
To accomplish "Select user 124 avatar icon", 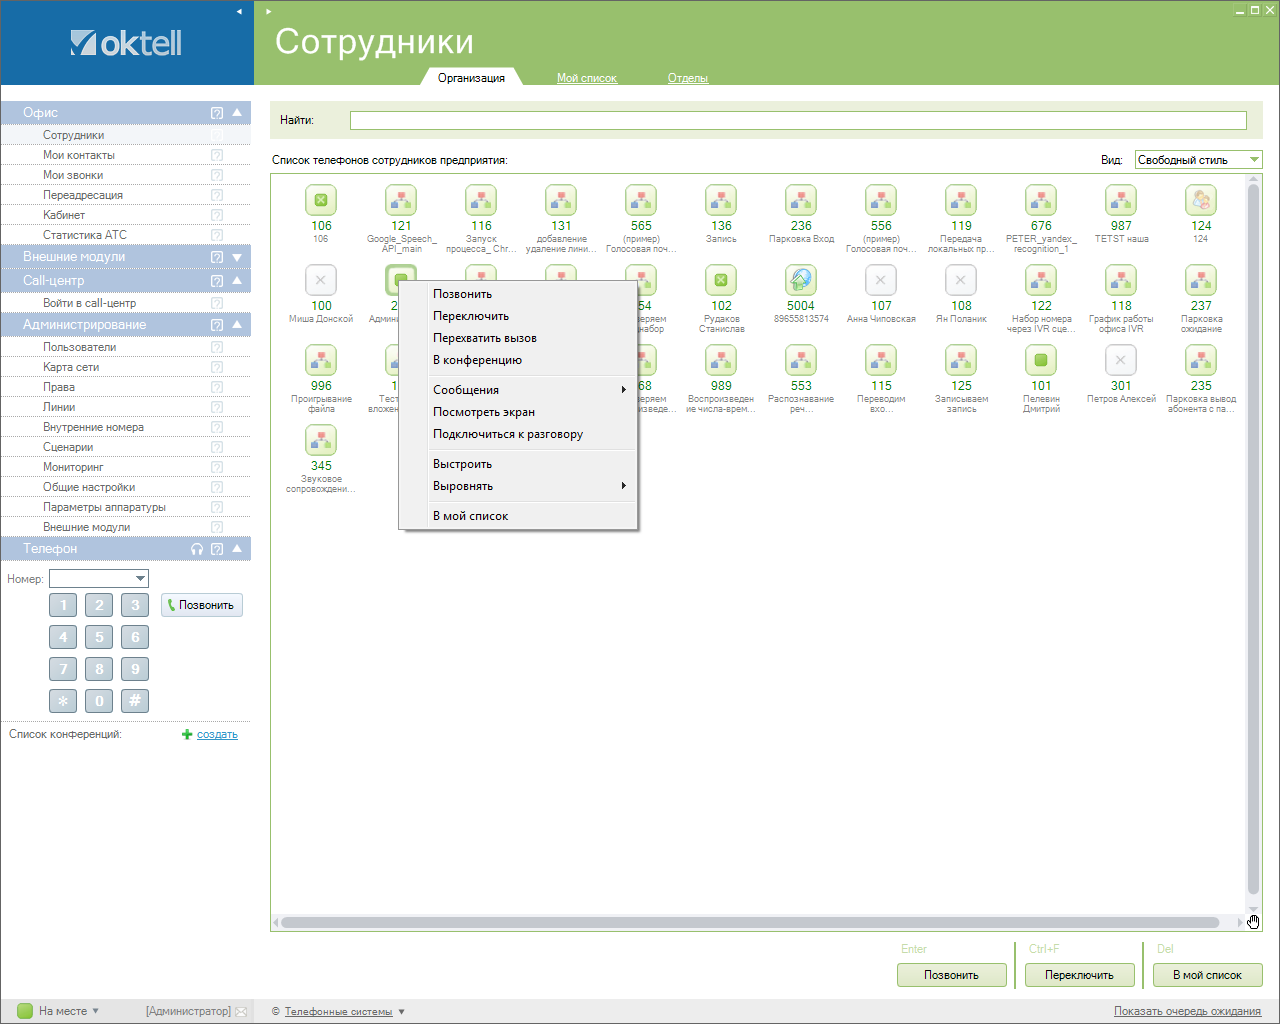I will click(x=1201, y=201).
